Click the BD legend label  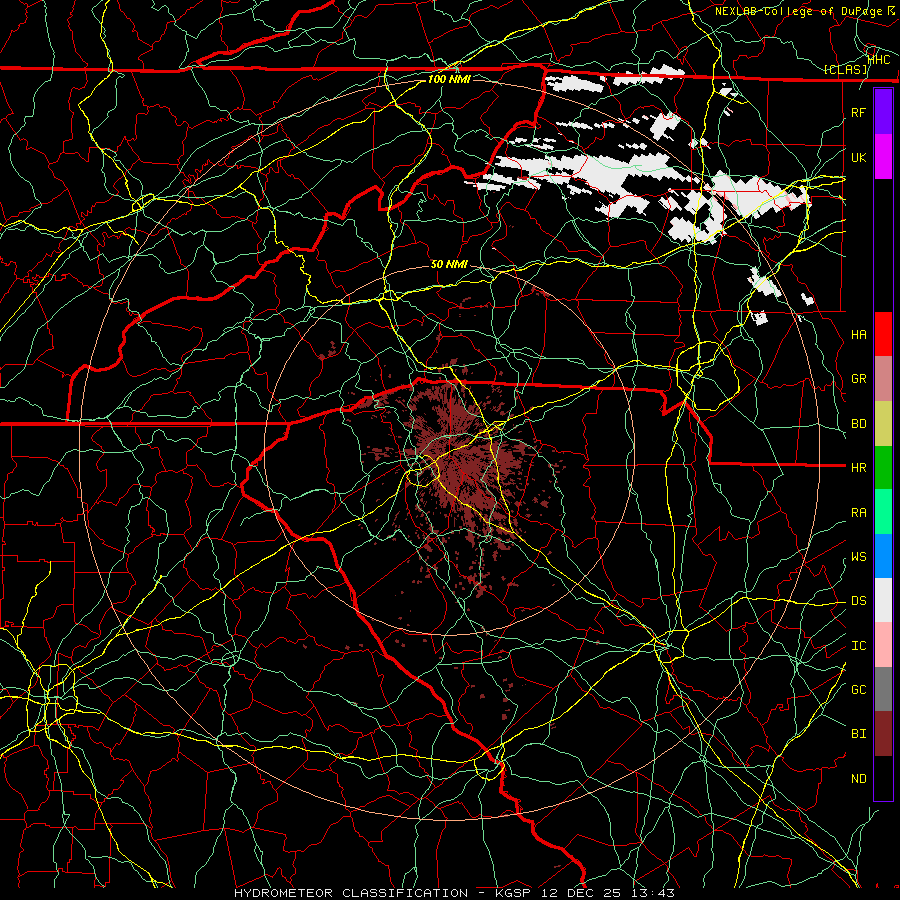pos(858,424)
